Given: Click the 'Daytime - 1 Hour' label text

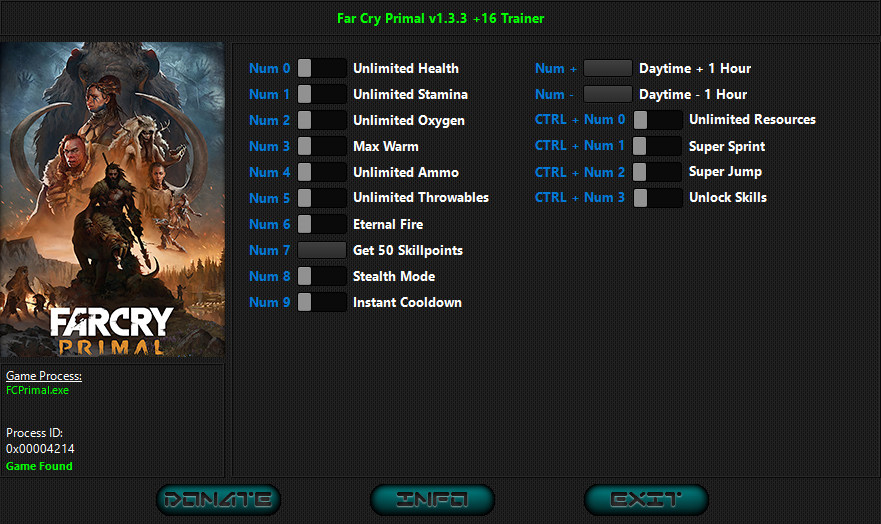Looking at the screenshot, I should (x=693, y=94).
